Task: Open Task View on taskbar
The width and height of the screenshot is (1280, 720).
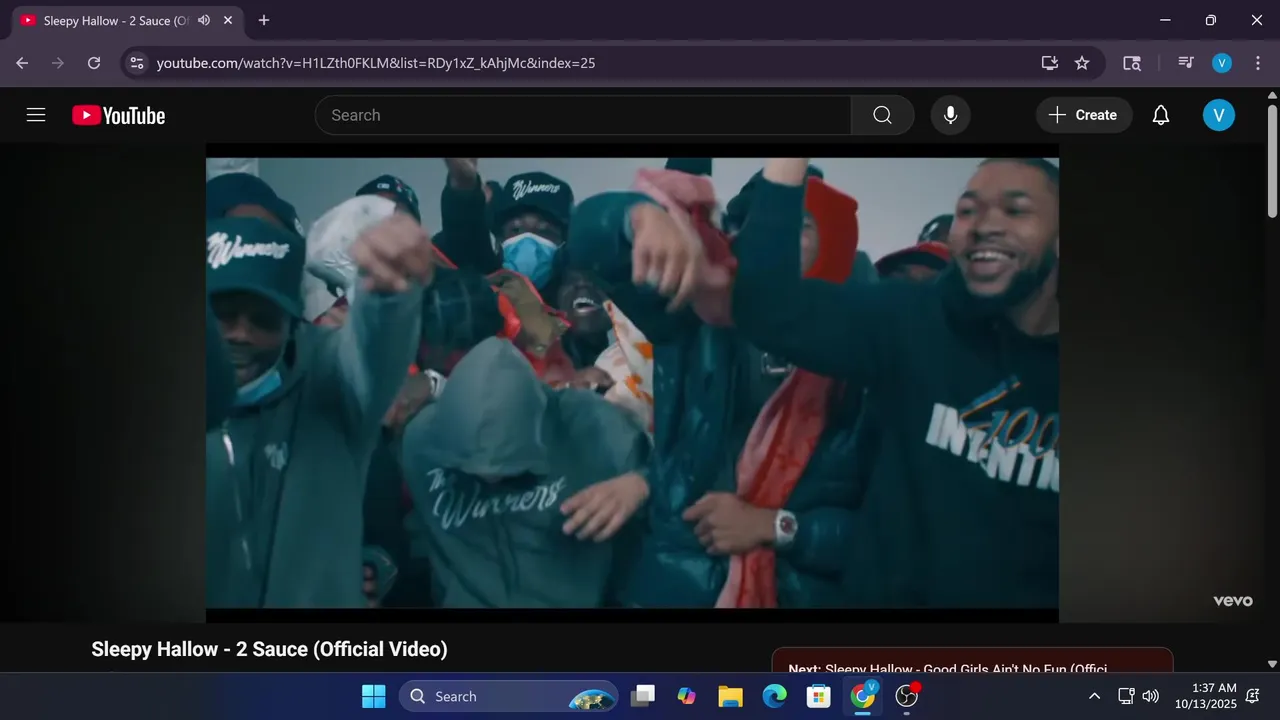Action: pyautogui.click(x=643, y=696)
